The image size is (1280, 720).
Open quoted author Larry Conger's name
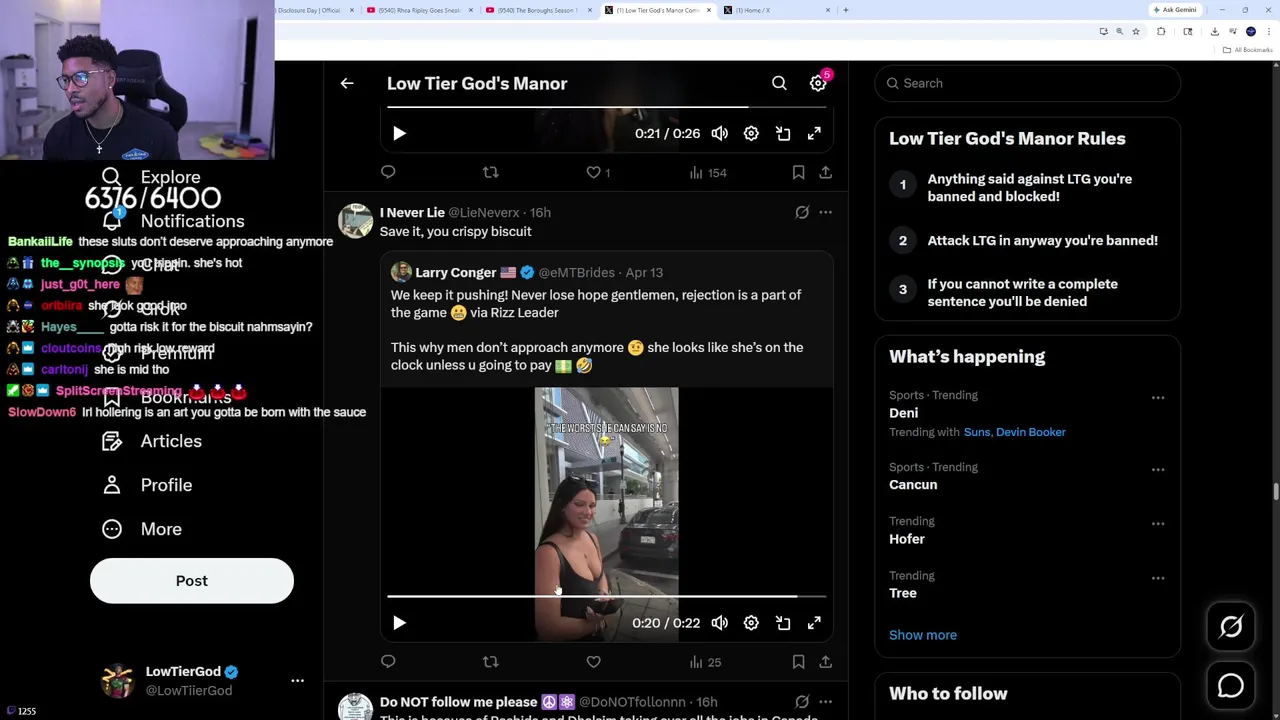(456, 272)
